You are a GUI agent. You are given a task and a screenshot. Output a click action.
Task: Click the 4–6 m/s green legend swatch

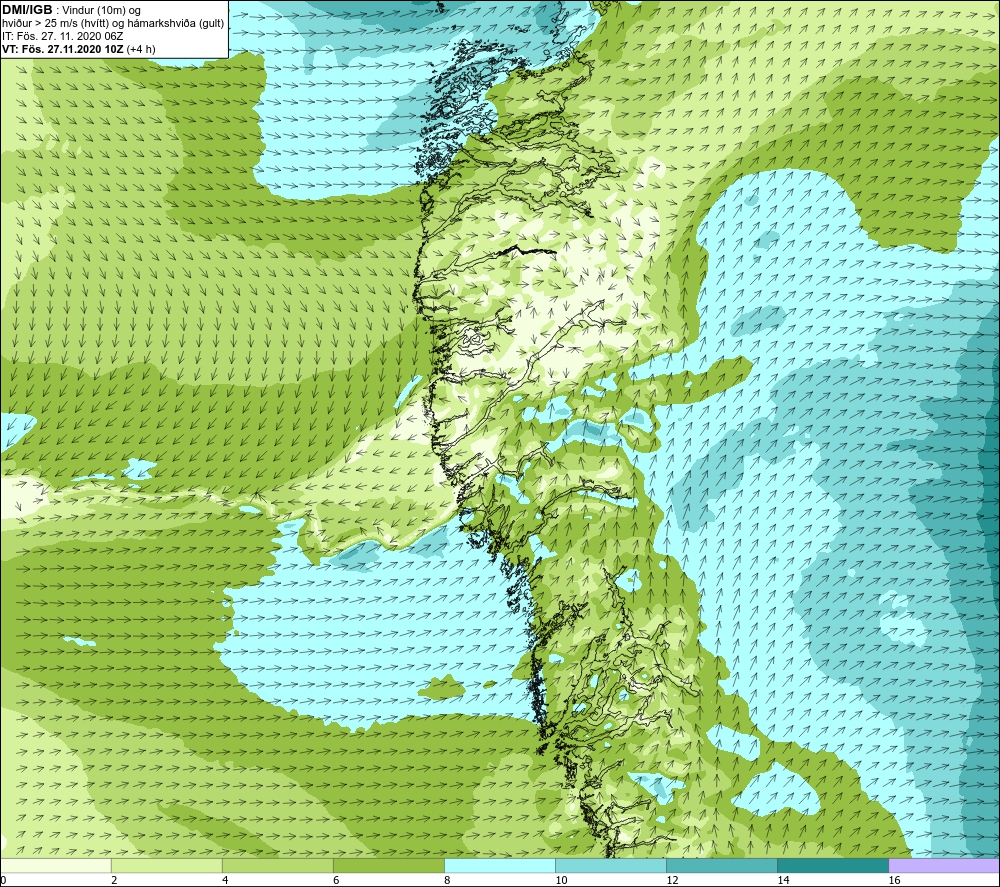tap(277, 865)
